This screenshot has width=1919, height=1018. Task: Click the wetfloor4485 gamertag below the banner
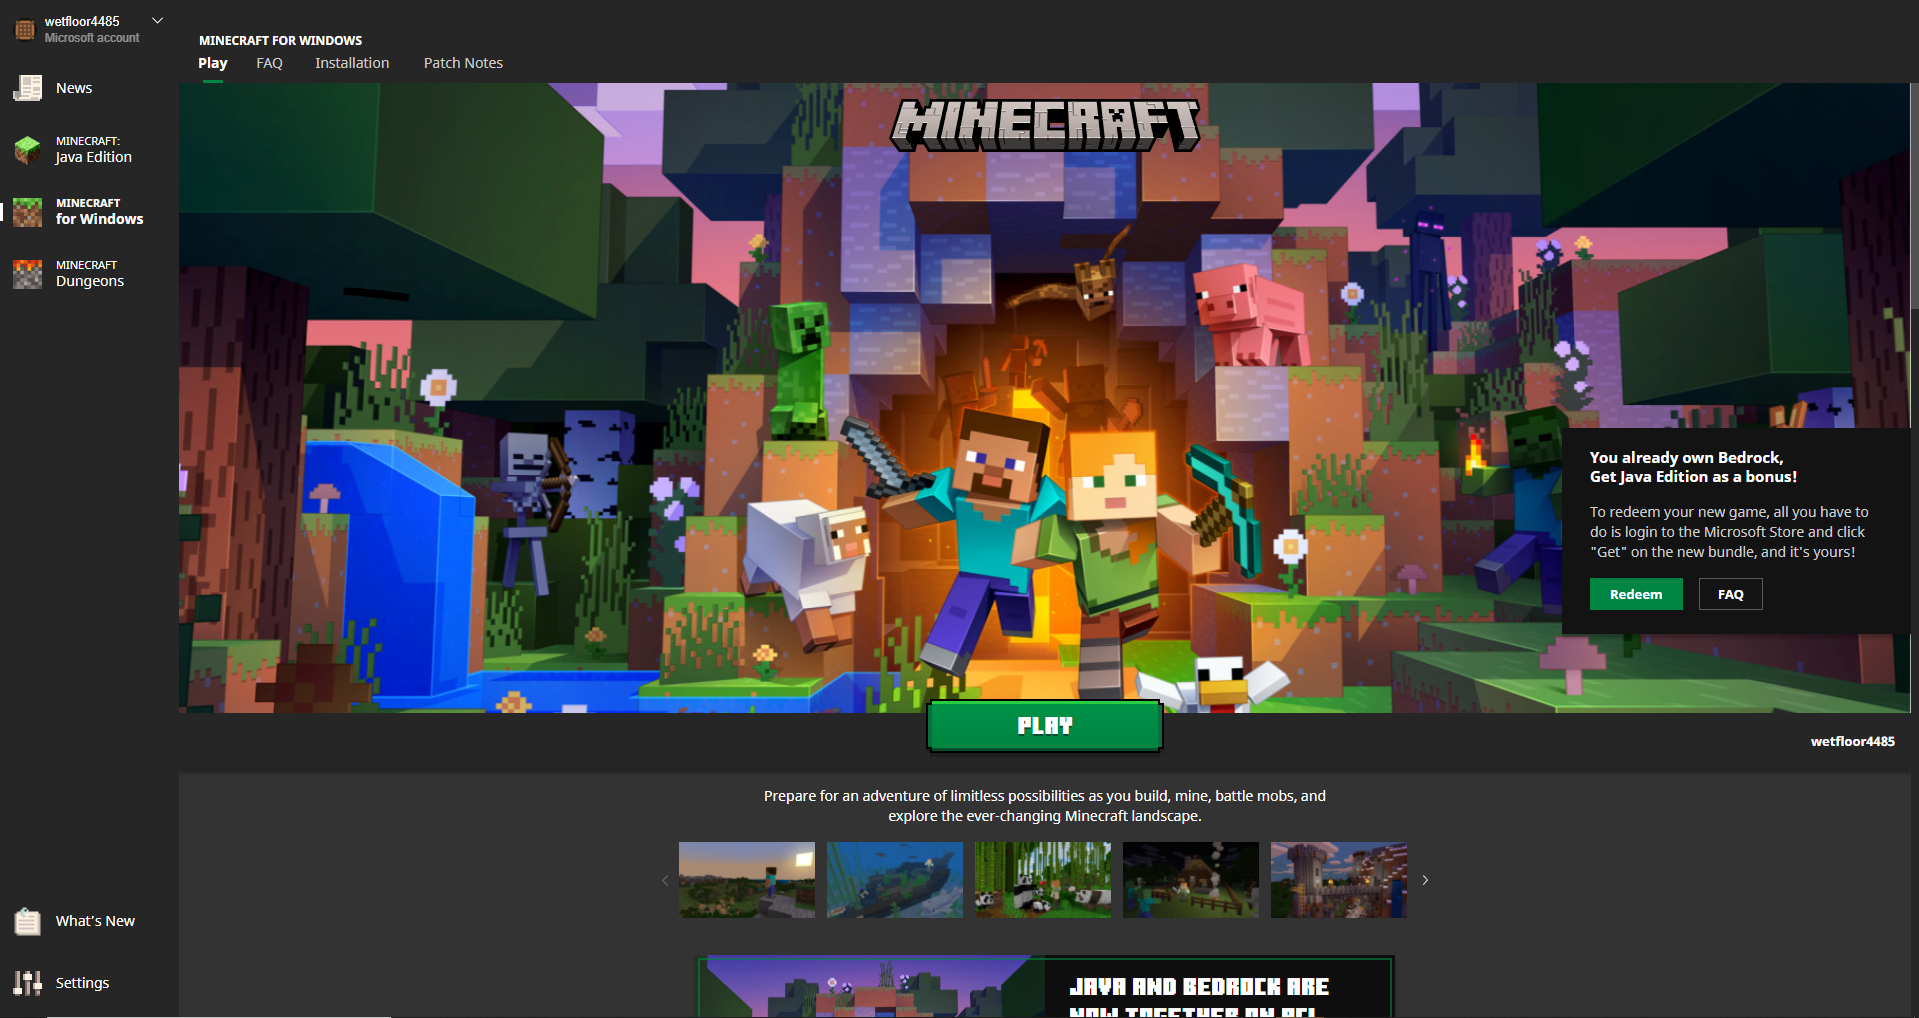1853,741
